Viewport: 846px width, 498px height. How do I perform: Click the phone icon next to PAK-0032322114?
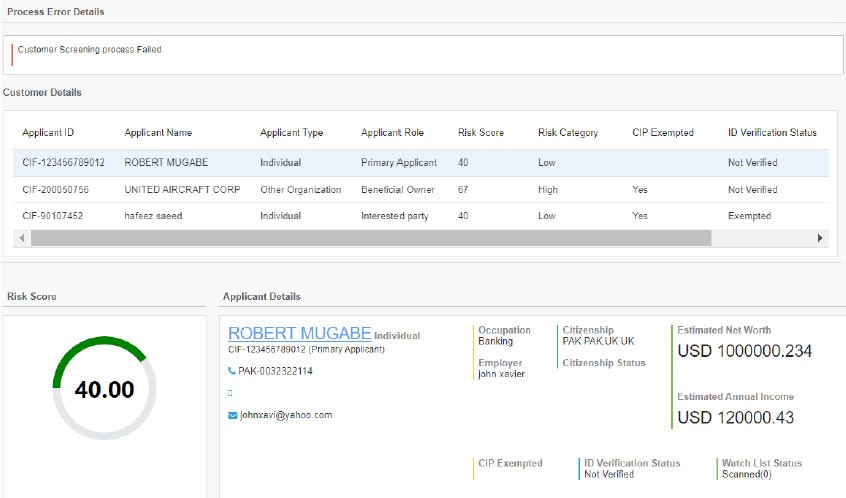[231, 371]
